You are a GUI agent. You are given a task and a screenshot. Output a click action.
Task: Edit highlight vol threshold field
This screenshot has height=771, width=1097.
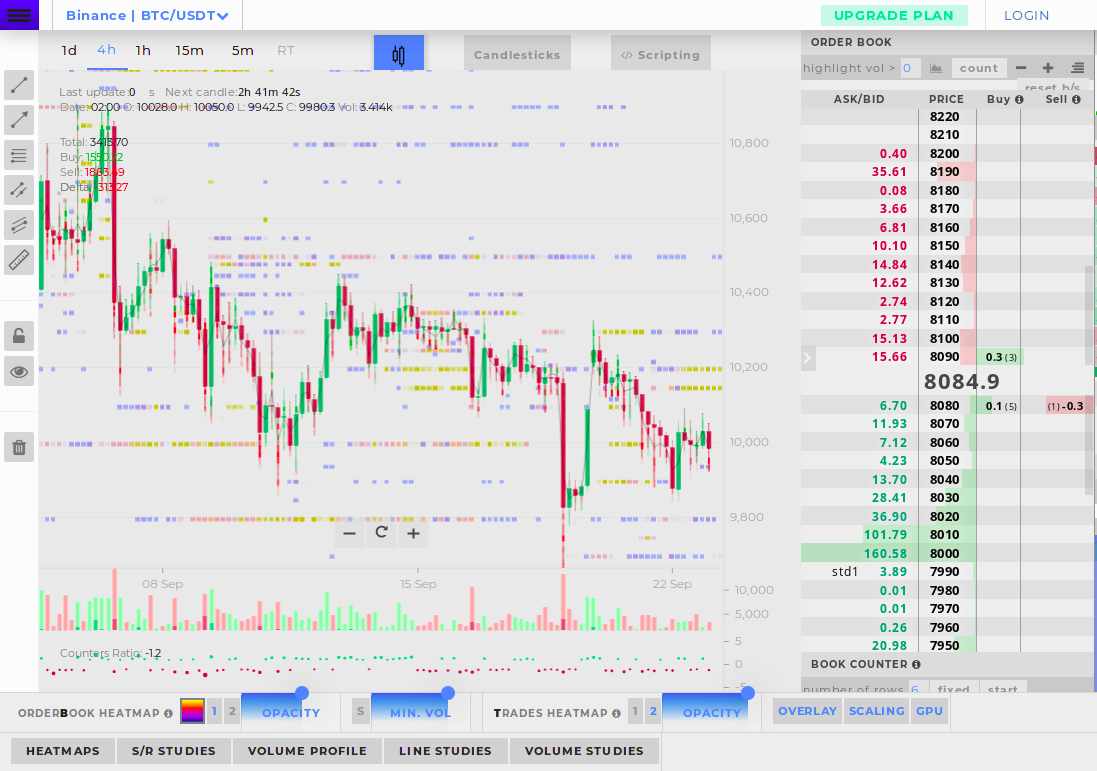pyautogui.click(x=910, y=68)
